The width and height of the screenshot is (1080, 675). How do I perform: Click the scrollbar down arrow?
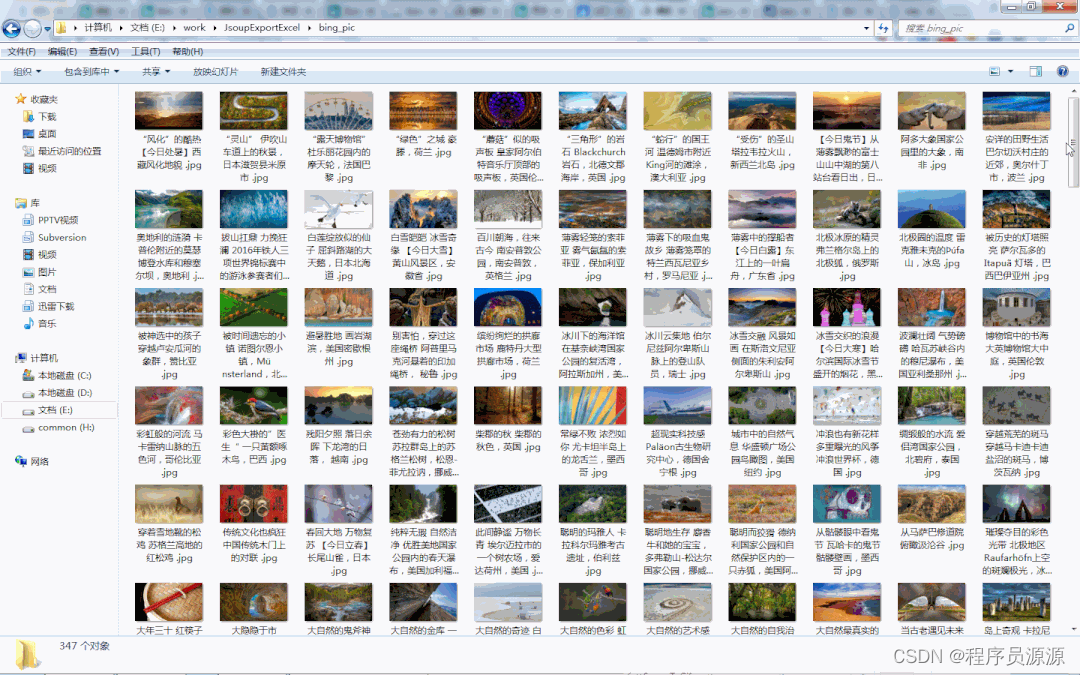click(1073, 629)
